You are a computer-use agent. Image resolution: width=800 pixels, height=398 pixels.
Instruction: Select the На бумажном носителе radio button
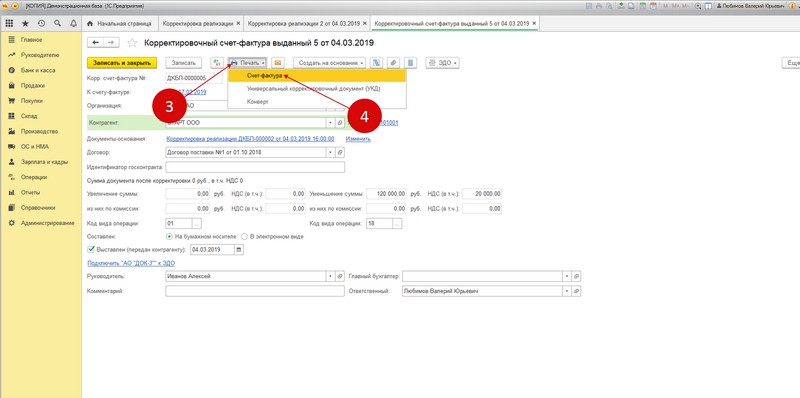pos(169,237)
